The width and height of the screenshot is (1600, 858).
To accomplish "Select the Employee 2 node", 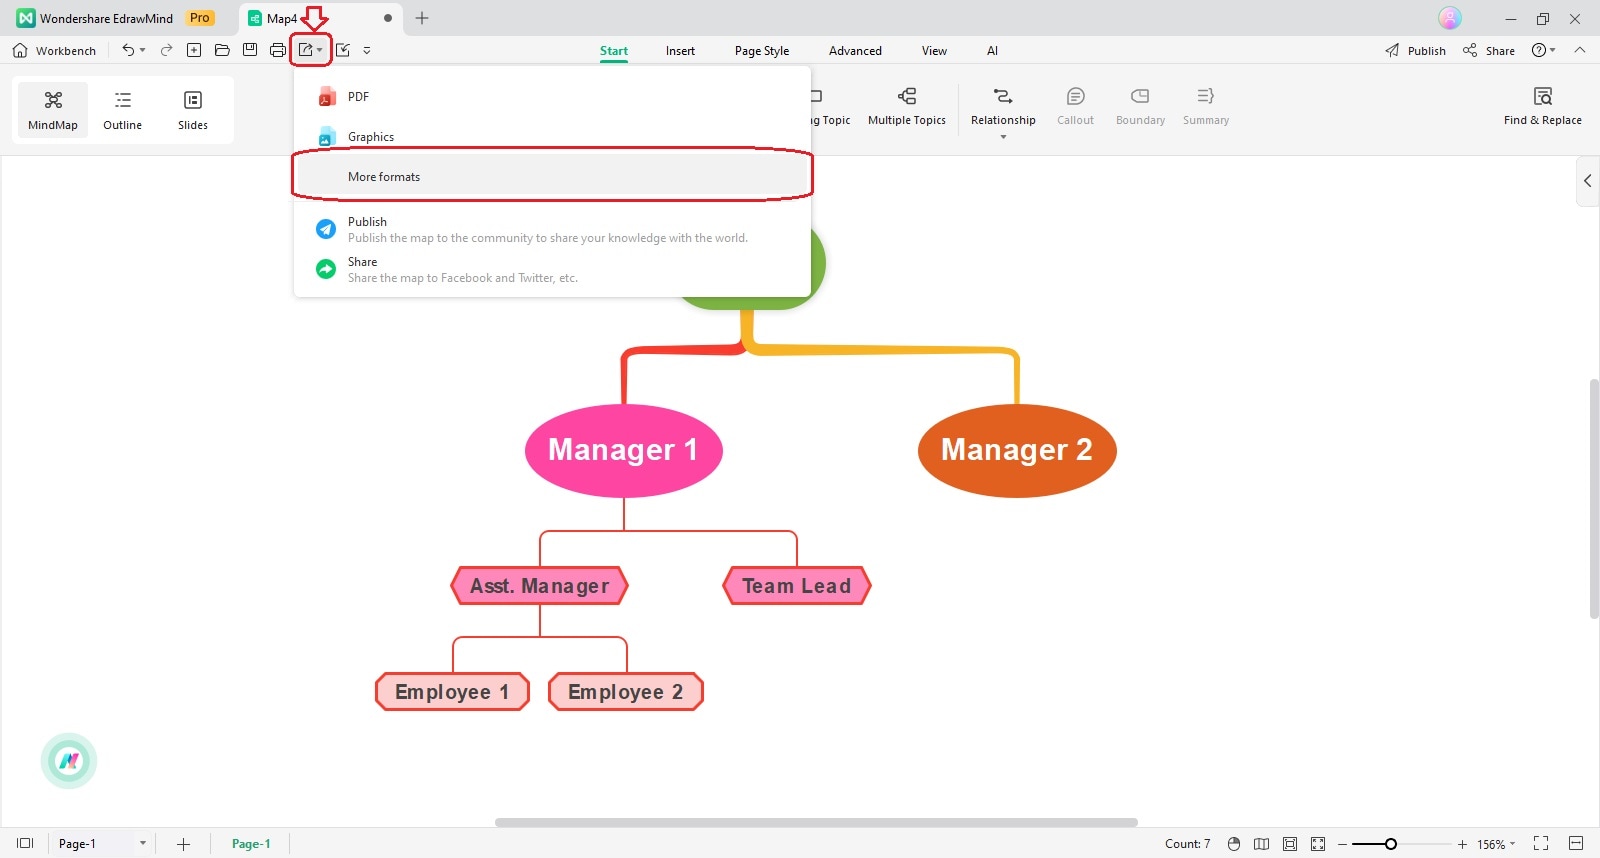I will 626,692.
